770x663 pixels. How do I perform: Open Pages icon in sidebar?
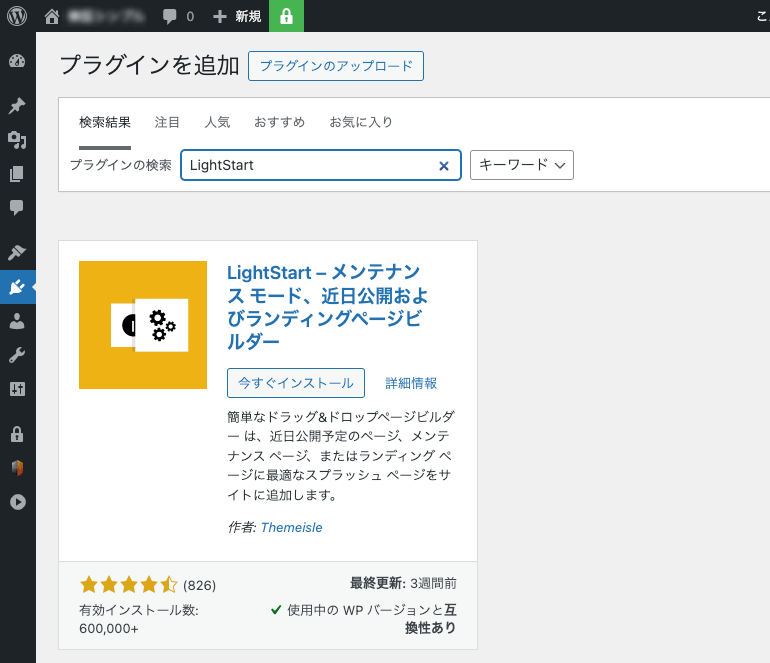tap(17, 174)
